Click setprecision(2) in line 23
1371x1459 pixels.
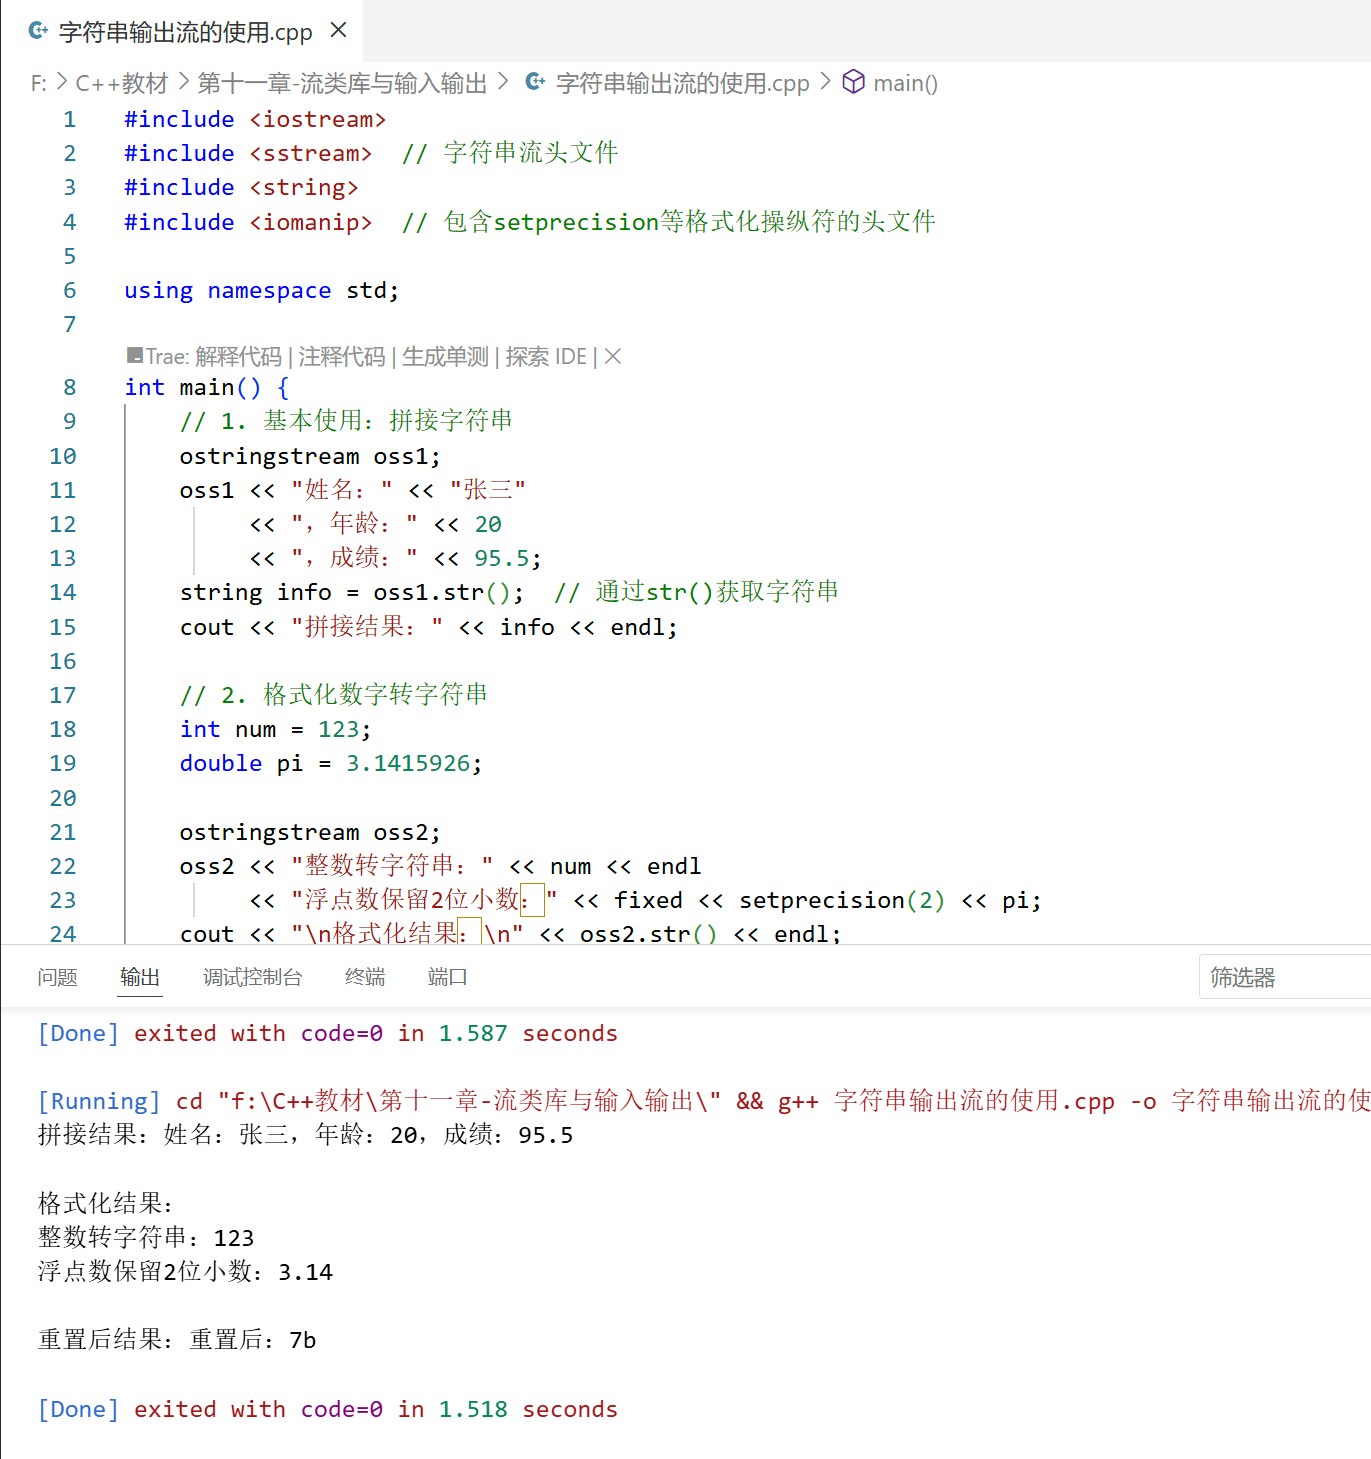point(842,900)
